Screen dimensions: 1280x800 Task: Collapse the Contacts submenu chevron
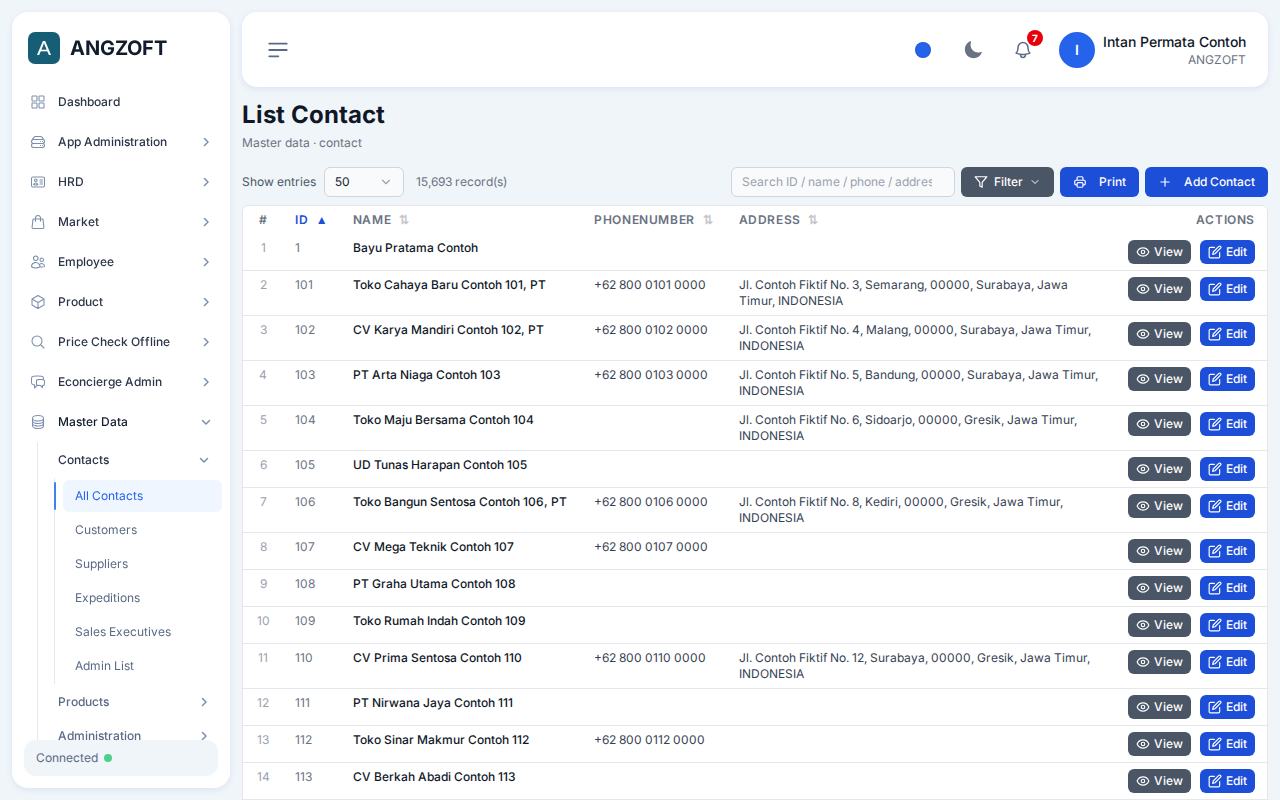(204, 460)
